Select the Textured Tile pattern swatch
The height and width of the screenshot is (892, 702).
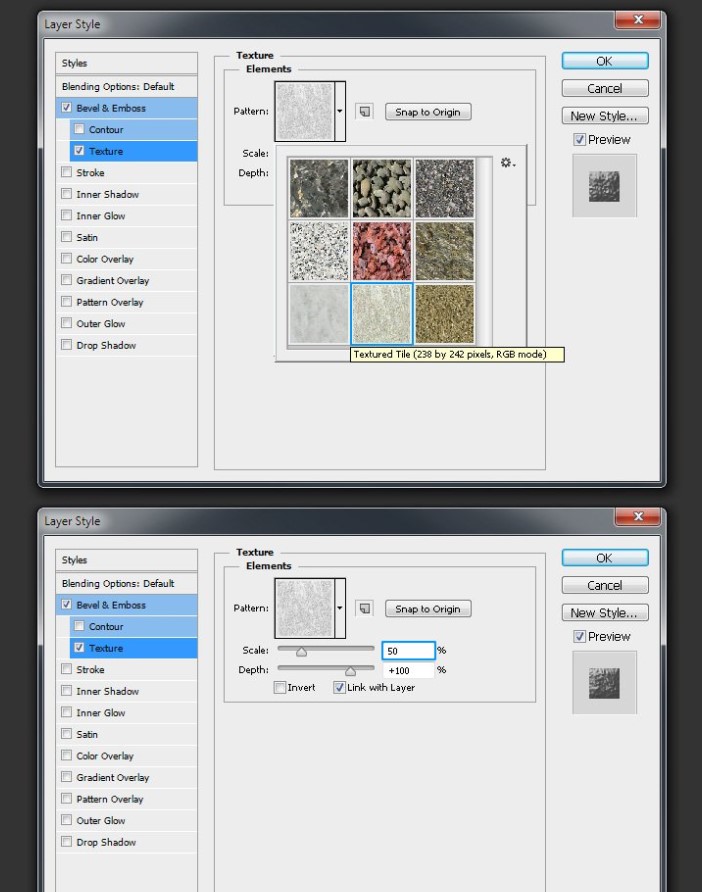point(381,313)
